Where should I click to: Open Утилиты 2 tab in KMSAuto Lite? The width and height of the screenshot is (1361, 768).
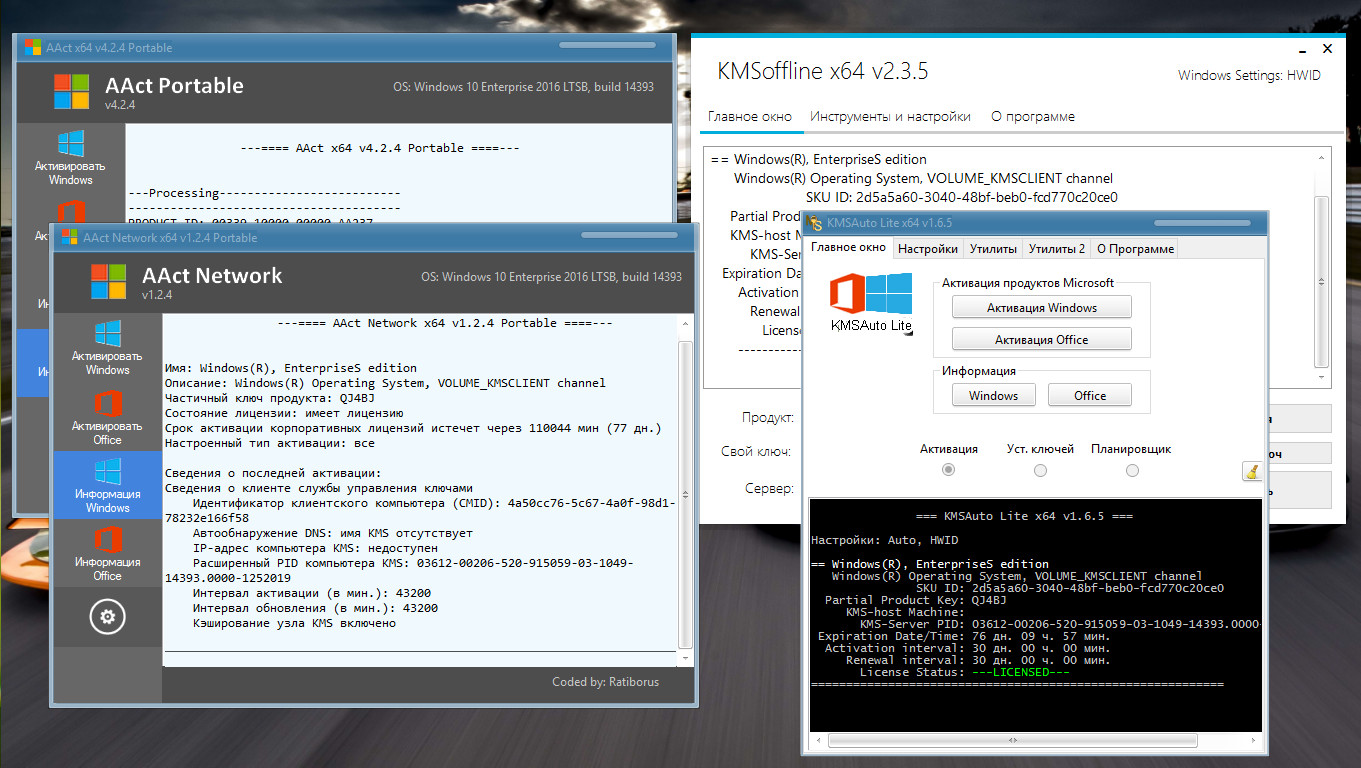[1057, 248]
